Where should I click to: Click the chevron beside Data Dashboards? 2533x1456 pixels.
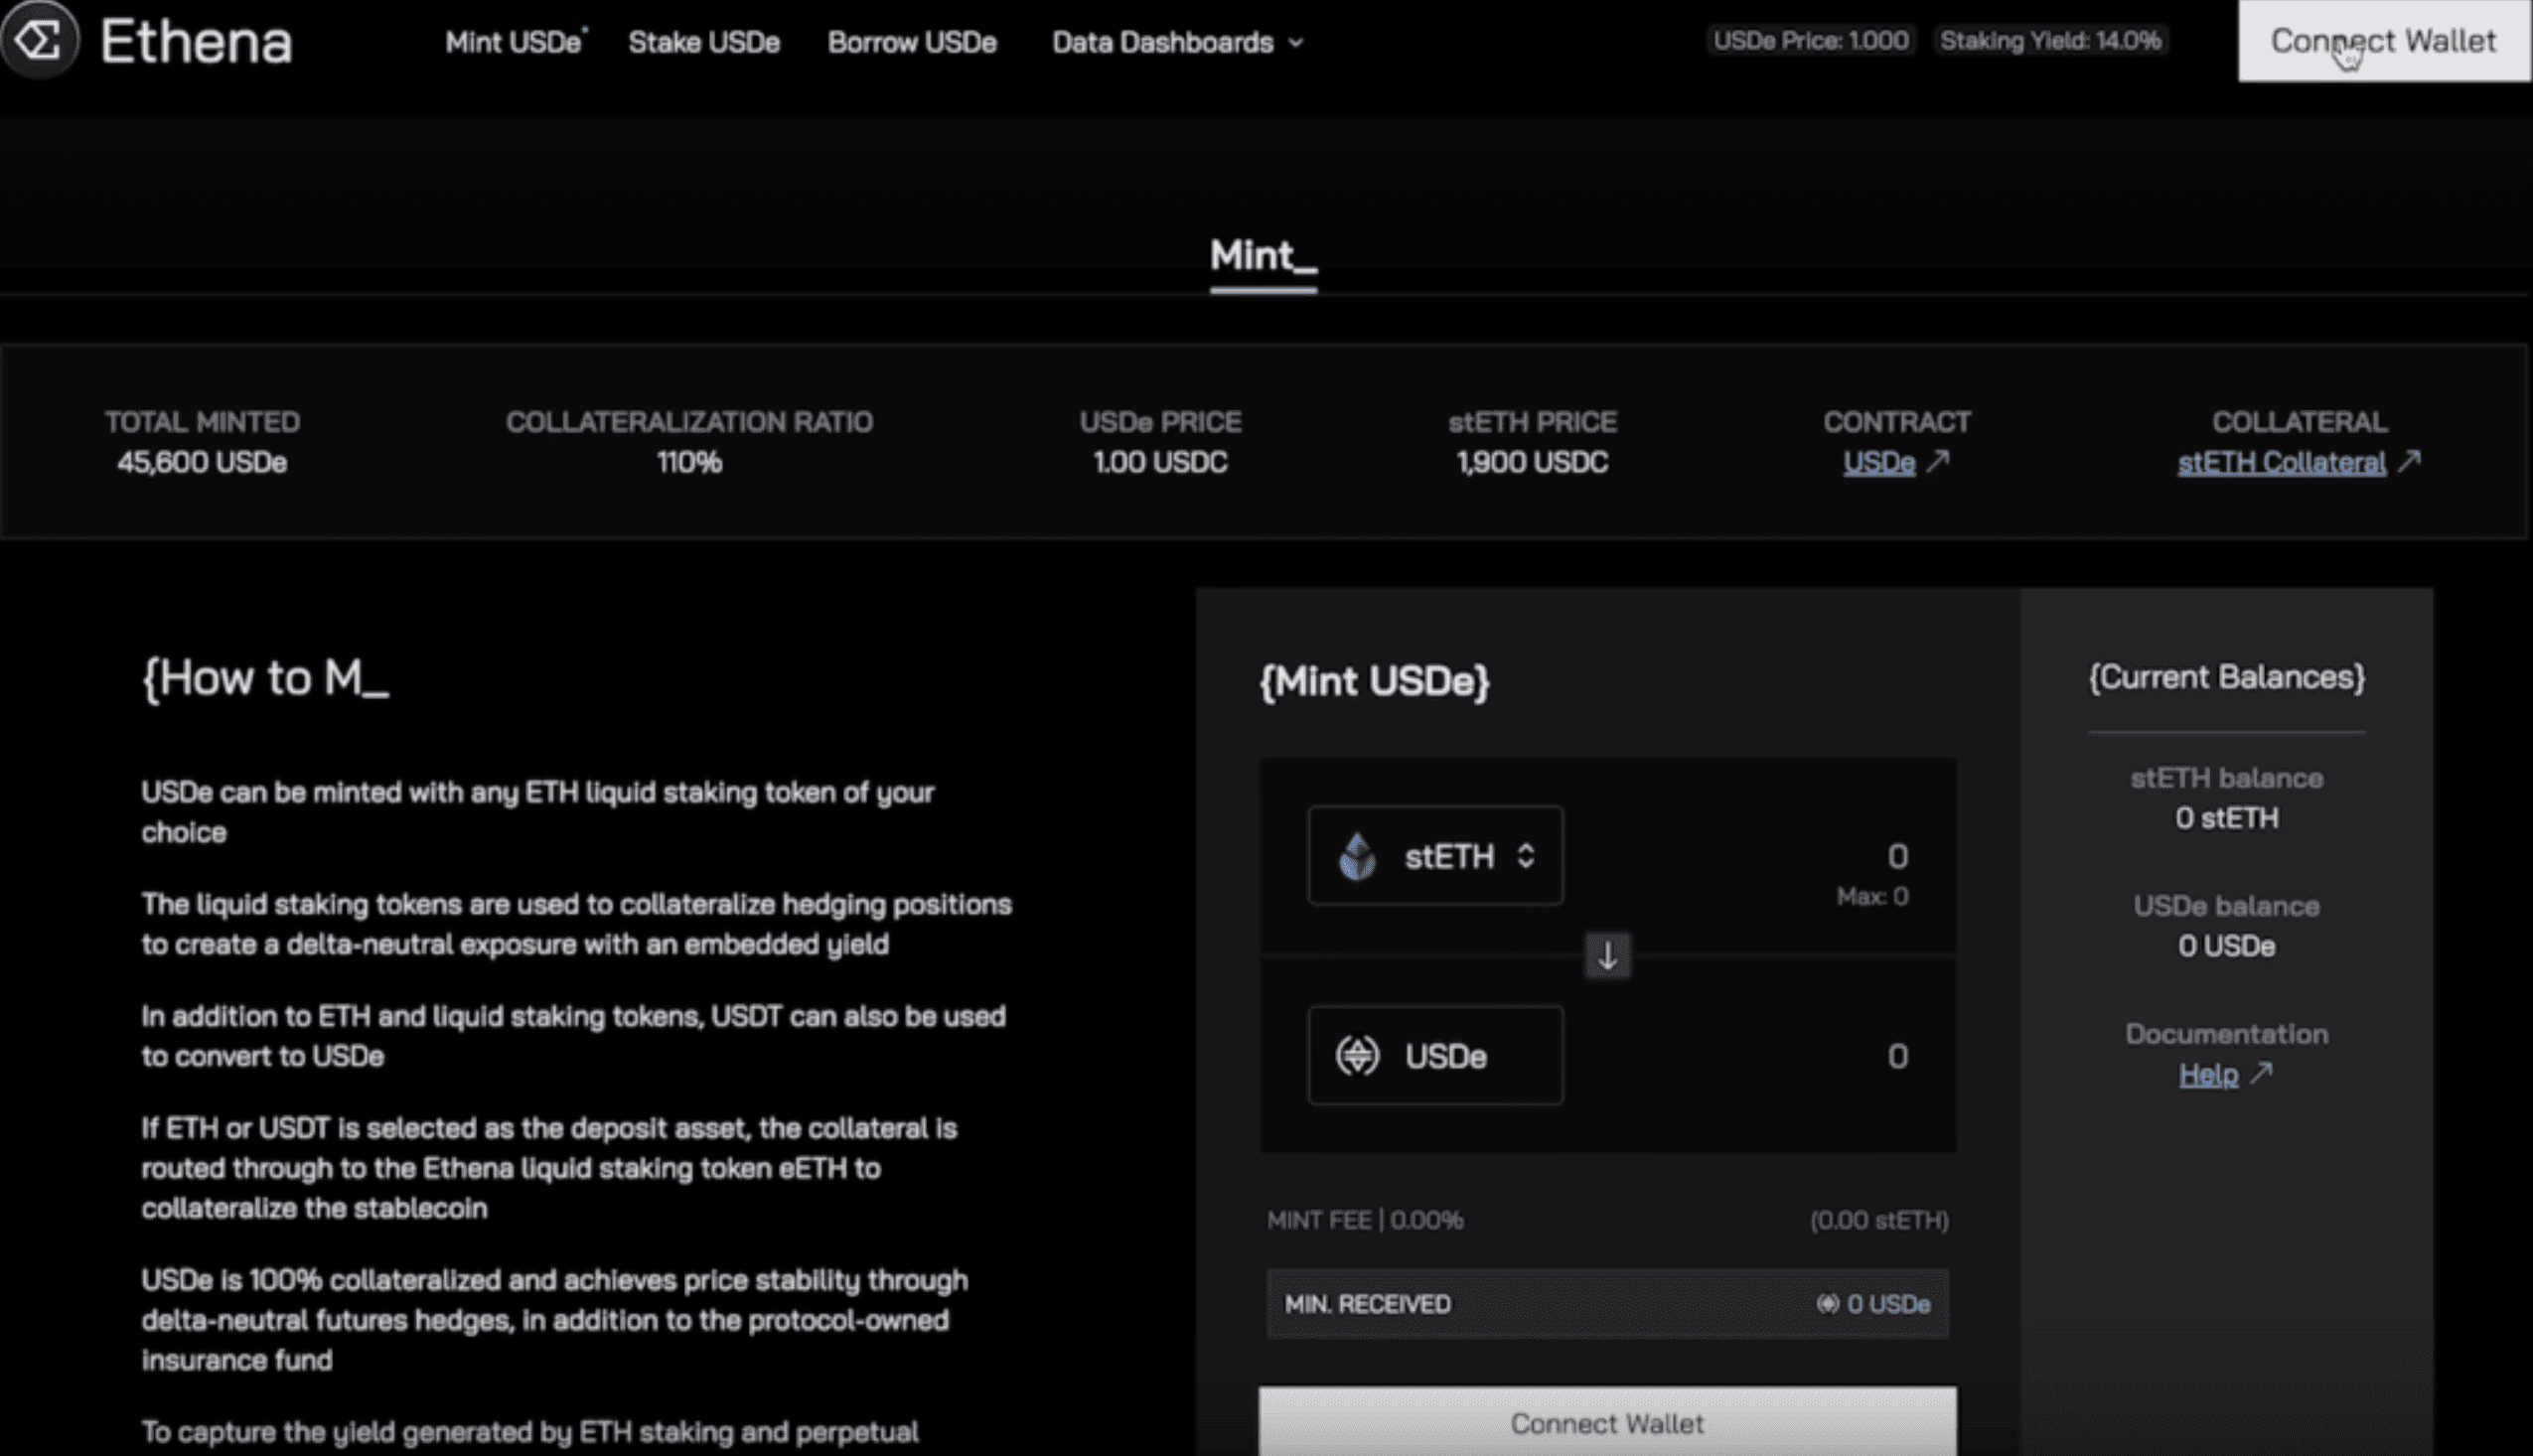(x=1296, y=43)
